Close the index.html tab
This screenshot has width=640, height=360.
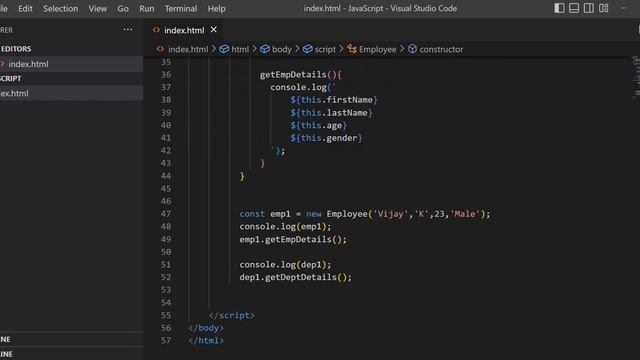(213, 30)
